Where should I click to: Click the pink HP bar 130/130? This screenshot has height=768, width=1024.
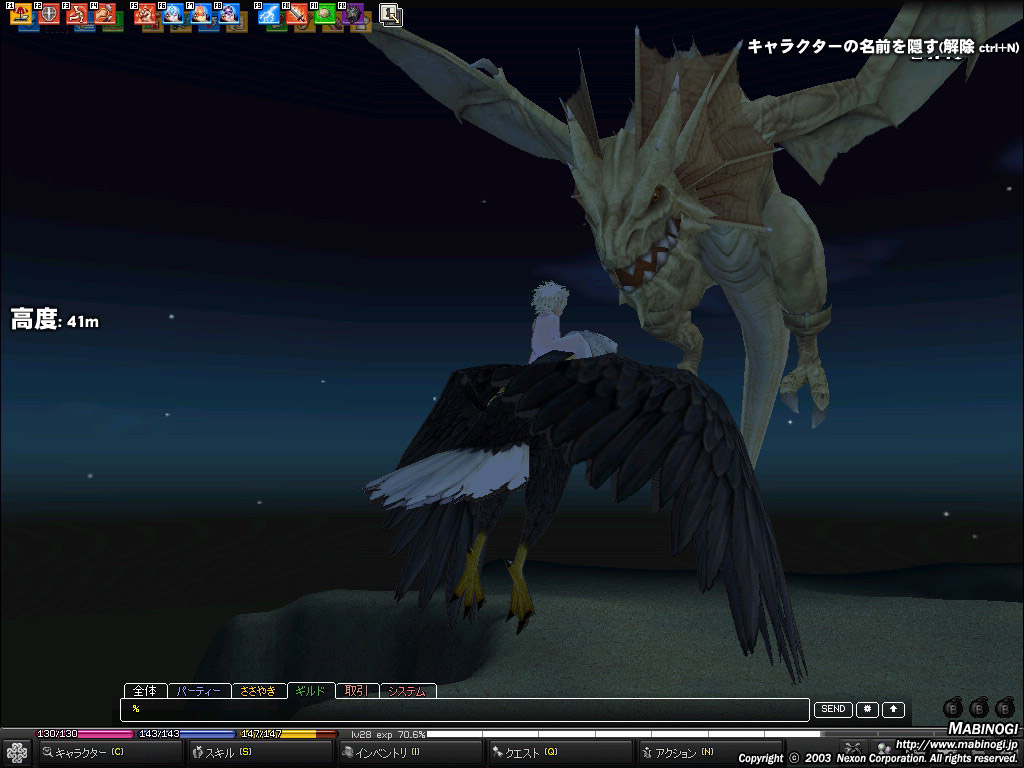click(85, 734)
